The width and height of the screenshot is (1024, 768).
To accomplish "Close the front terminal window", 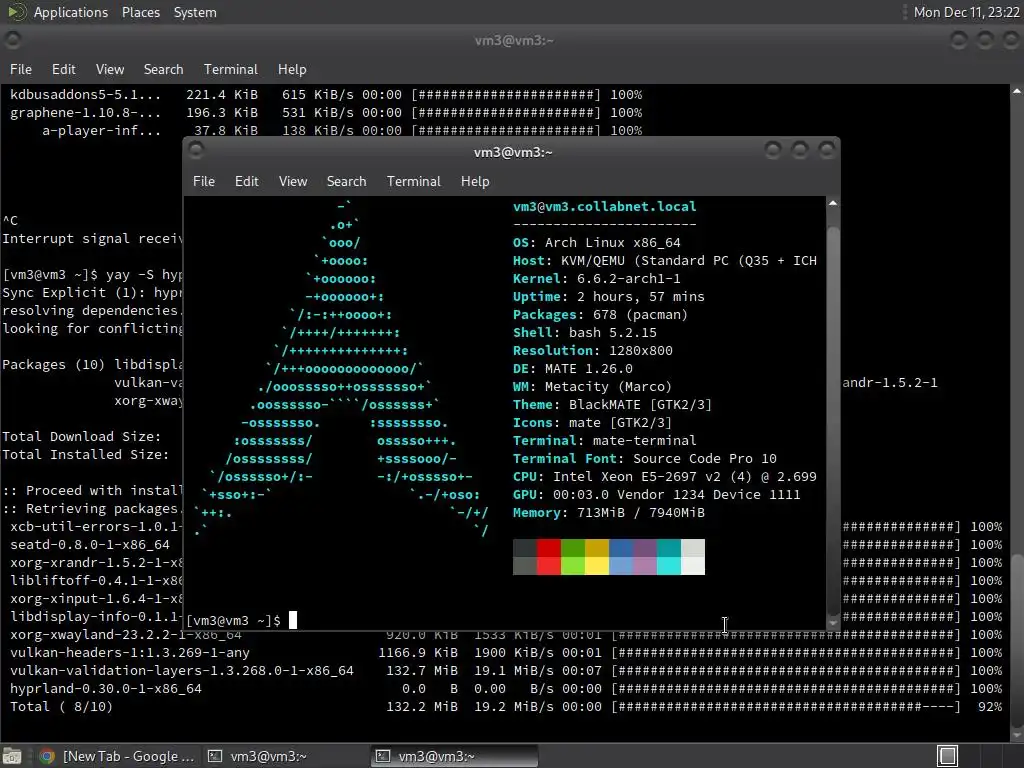I will tap(827, 151).
